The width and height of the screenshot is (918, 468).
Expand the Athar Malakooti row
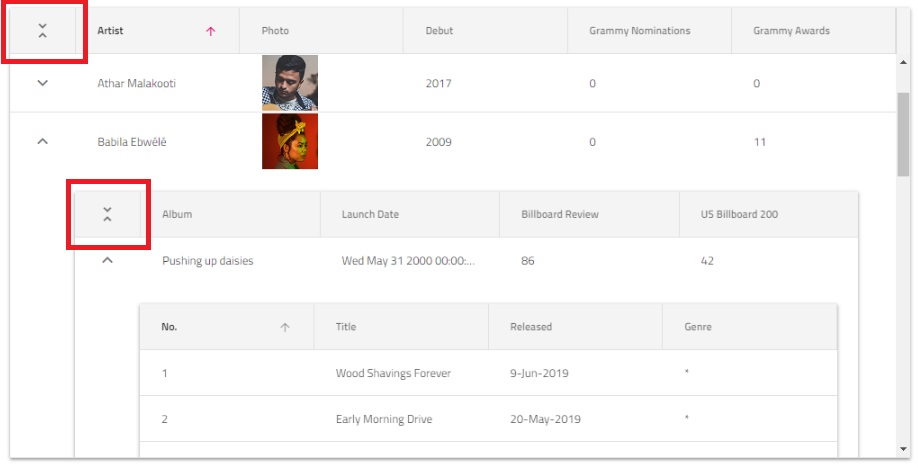click(x=42, y=83)
